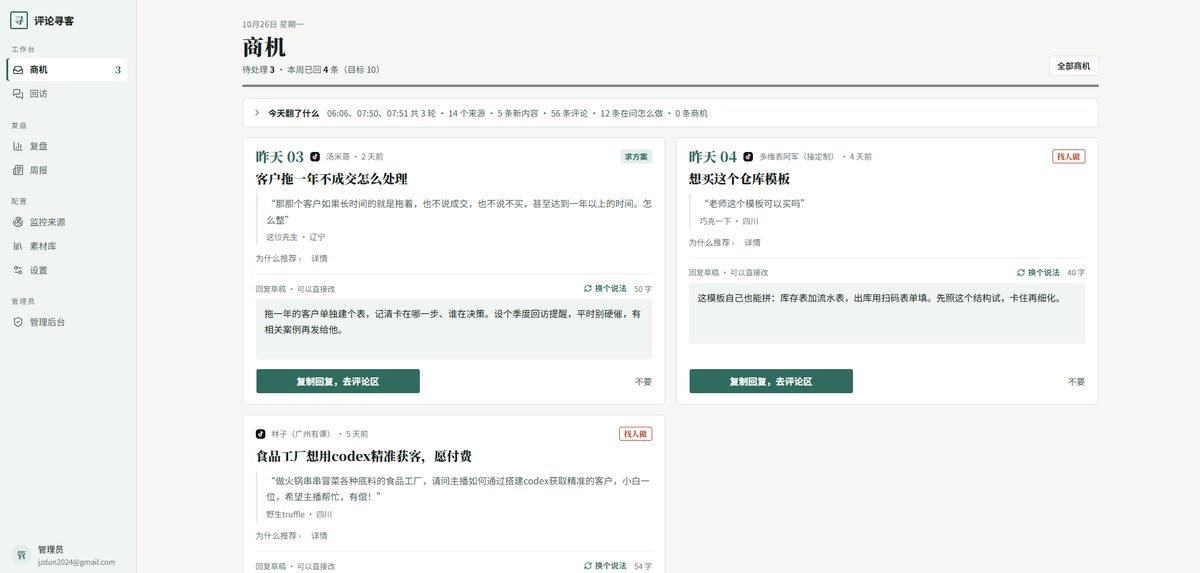Click author name 多维表阿军（接定制）
Image resolution: width=1200 pixels, height=573 pixels.
[799, 157]
